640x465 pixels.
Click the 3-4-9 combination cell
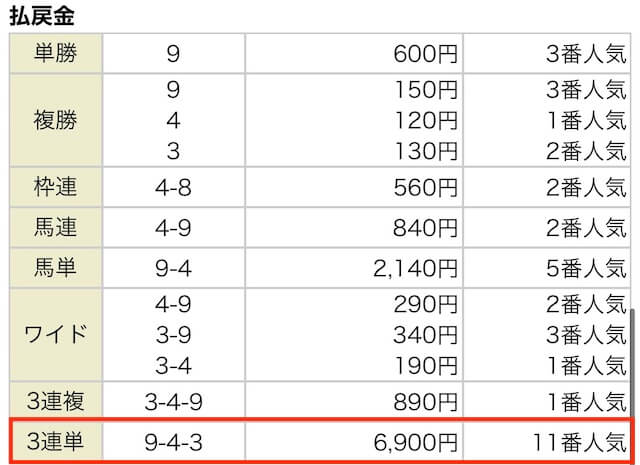coord(174,400)
